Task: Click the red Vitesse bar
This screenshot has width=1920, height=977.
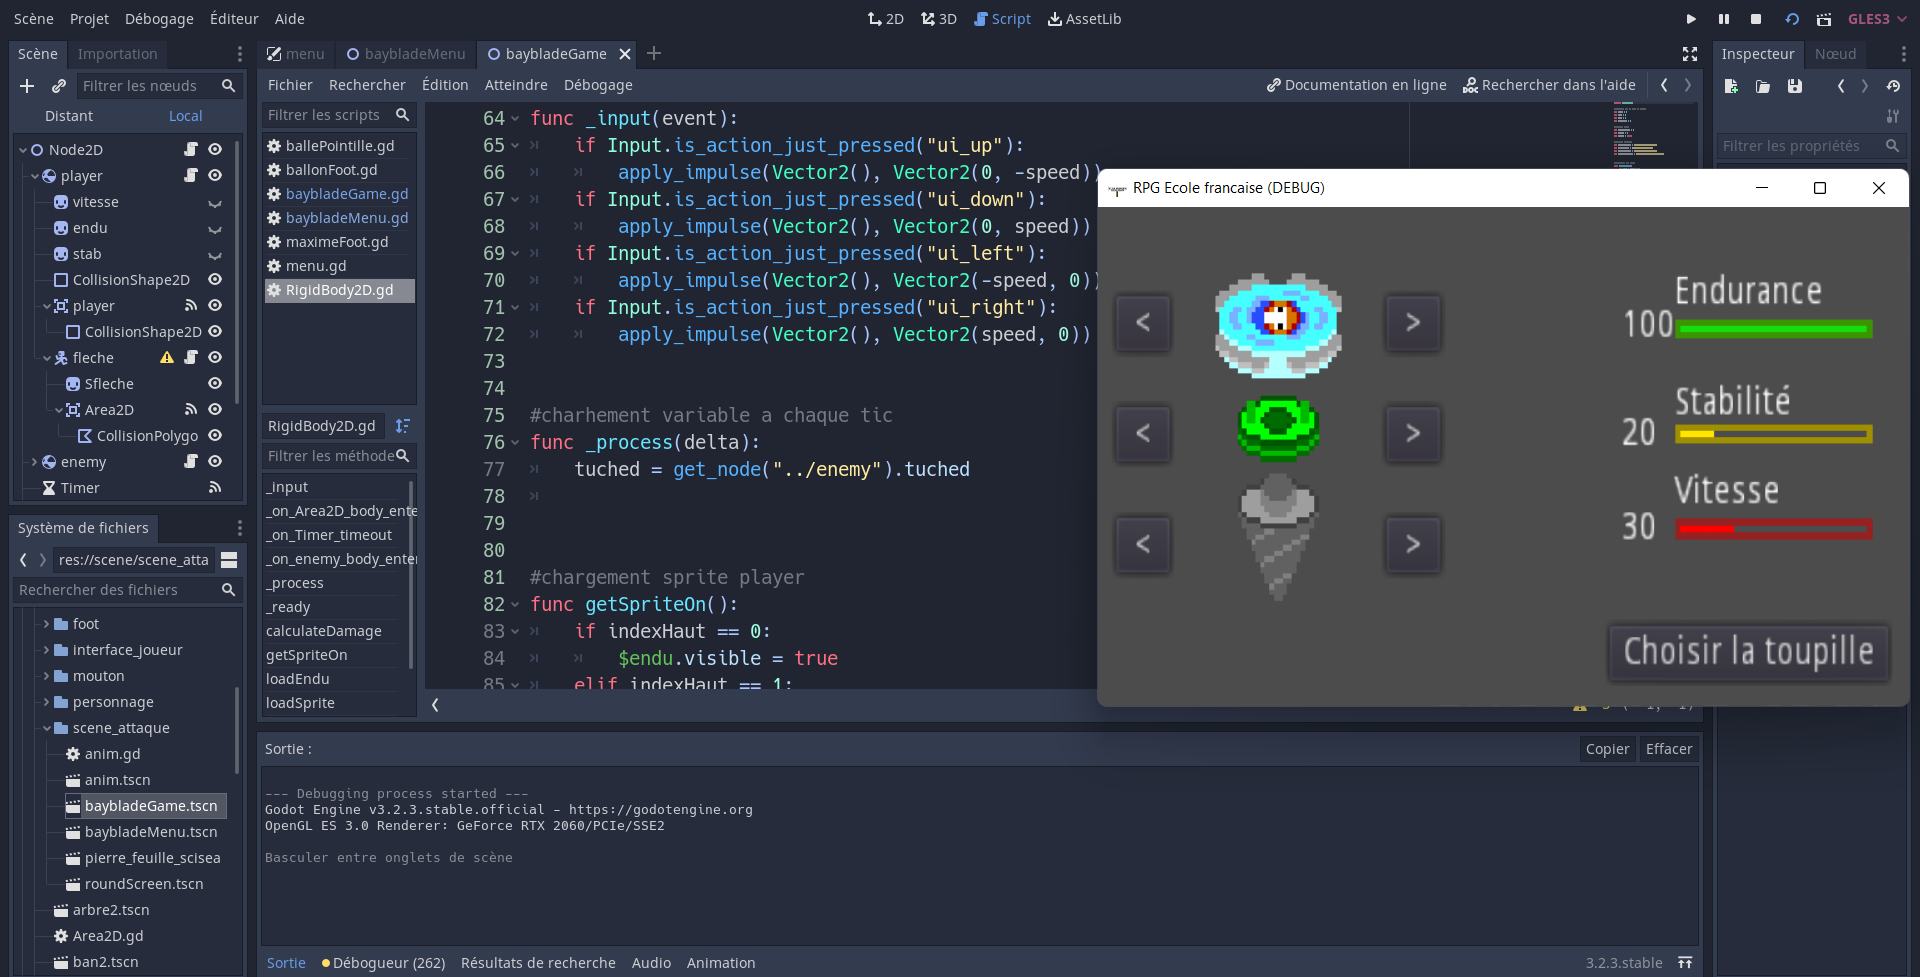Action: [1774, 529]
